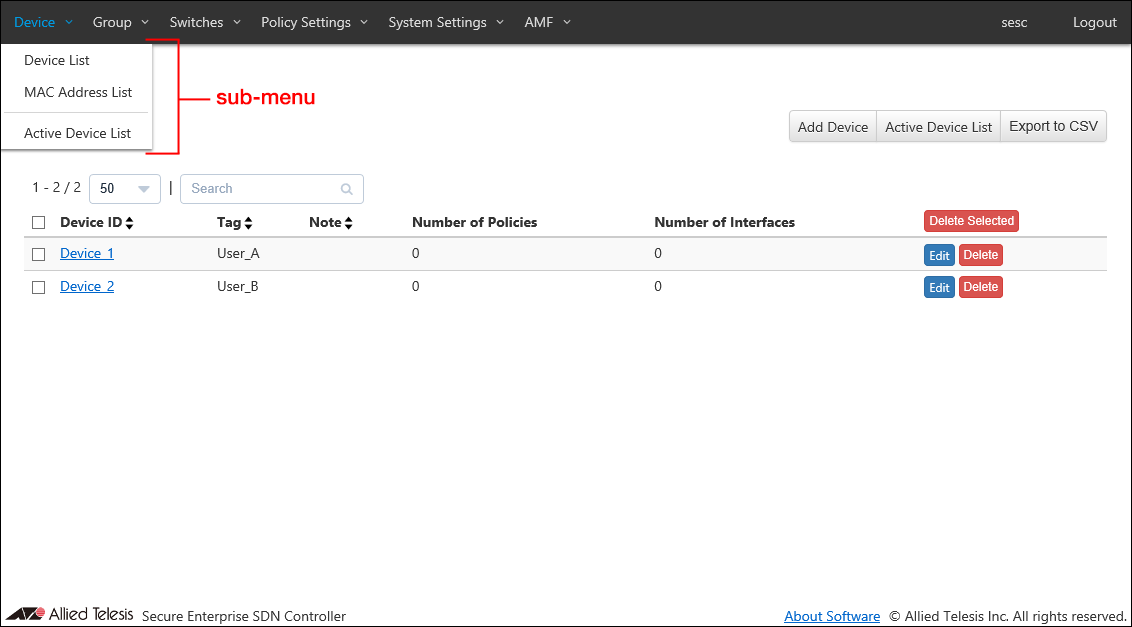Expand the Policy Settings menu
The image size is (1132, 627).
(314, 22)
